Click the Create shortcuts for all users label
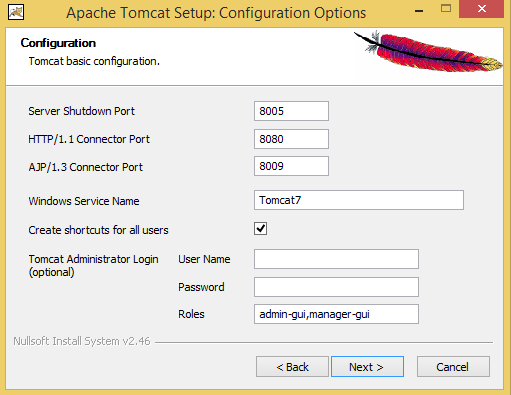Screen dimensions: 511x395 (x=98, y=230)
